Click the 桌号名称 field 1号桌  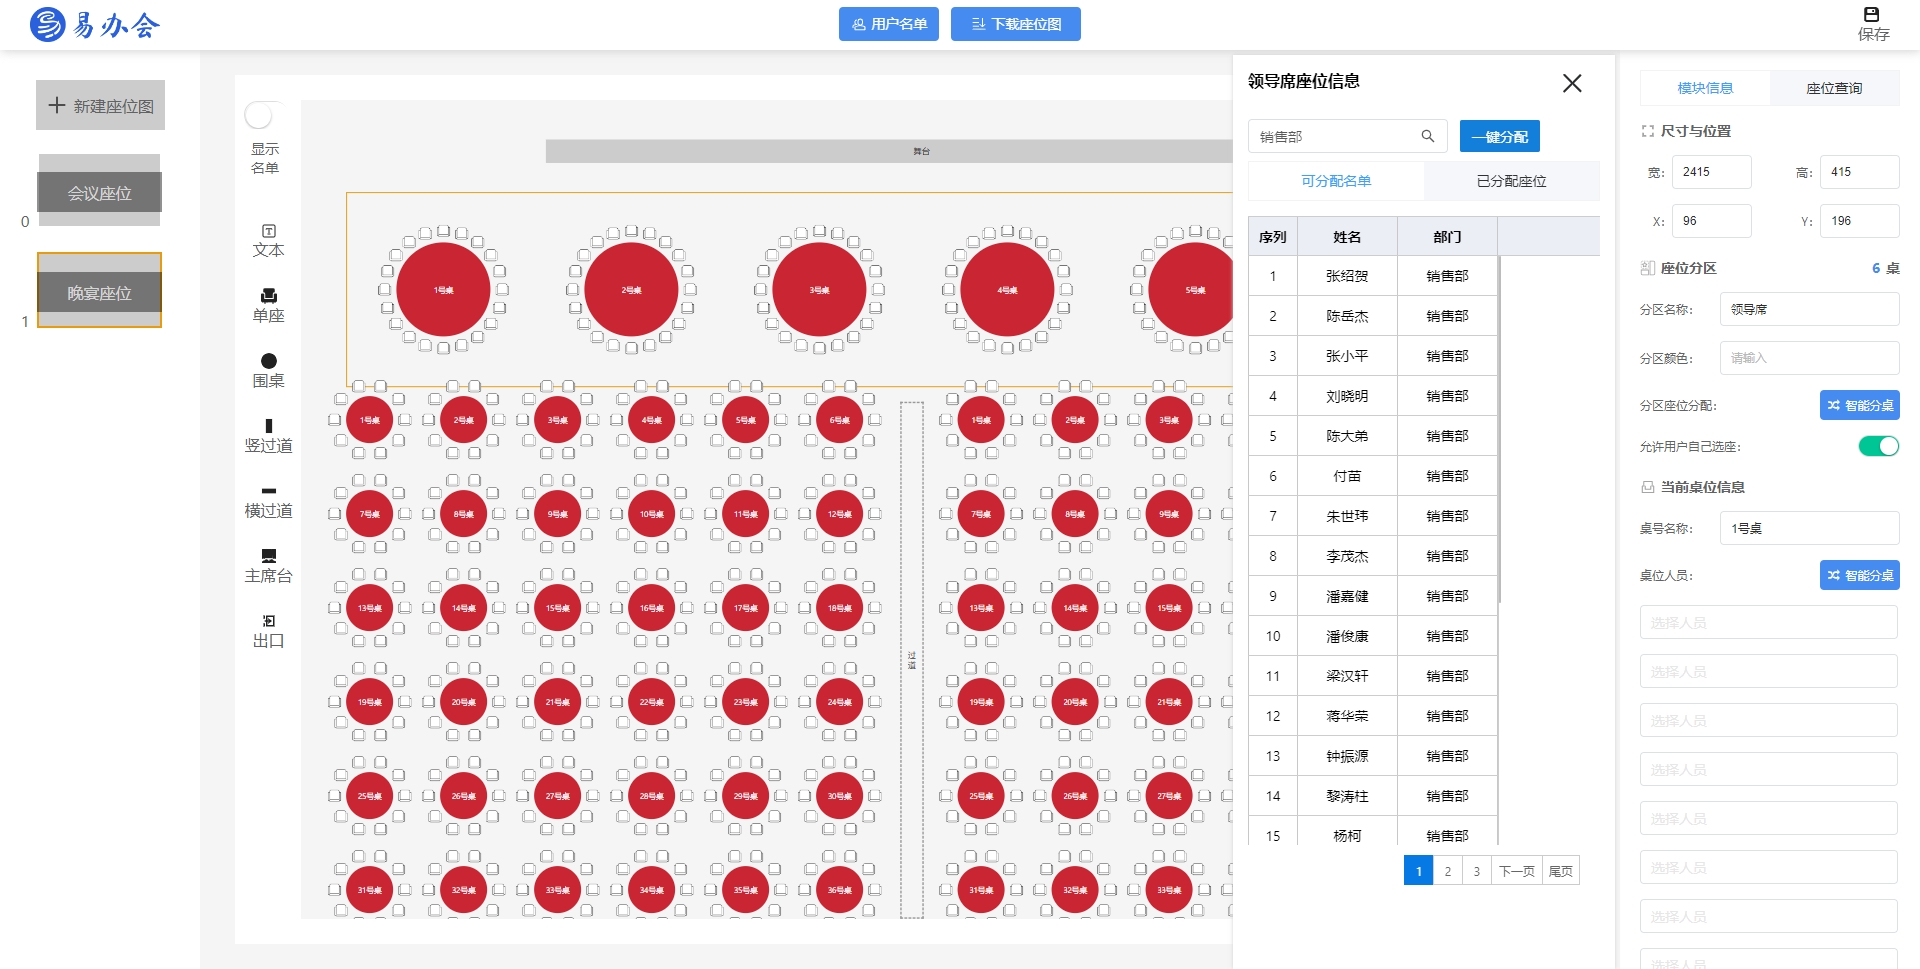1809,528
